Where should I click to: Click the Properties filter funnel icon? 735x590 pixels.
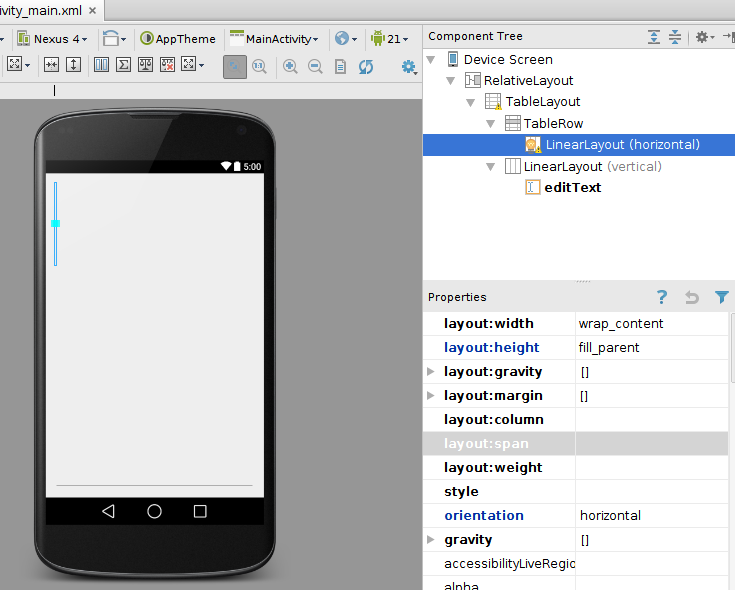coord(722,297)
